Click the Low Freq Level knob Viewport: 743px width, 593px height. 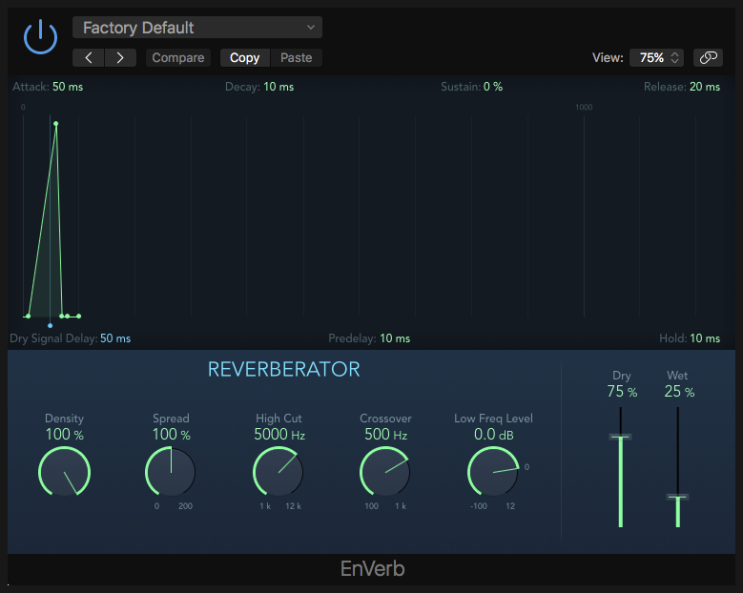coord(492,471)
